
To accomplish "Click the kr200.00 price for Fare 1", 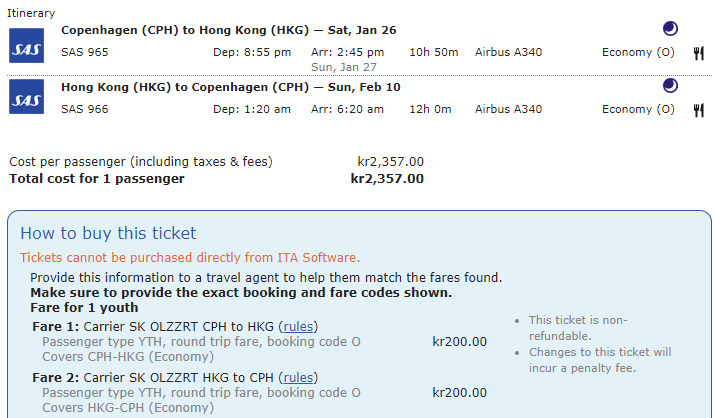I will click(459, 341).
